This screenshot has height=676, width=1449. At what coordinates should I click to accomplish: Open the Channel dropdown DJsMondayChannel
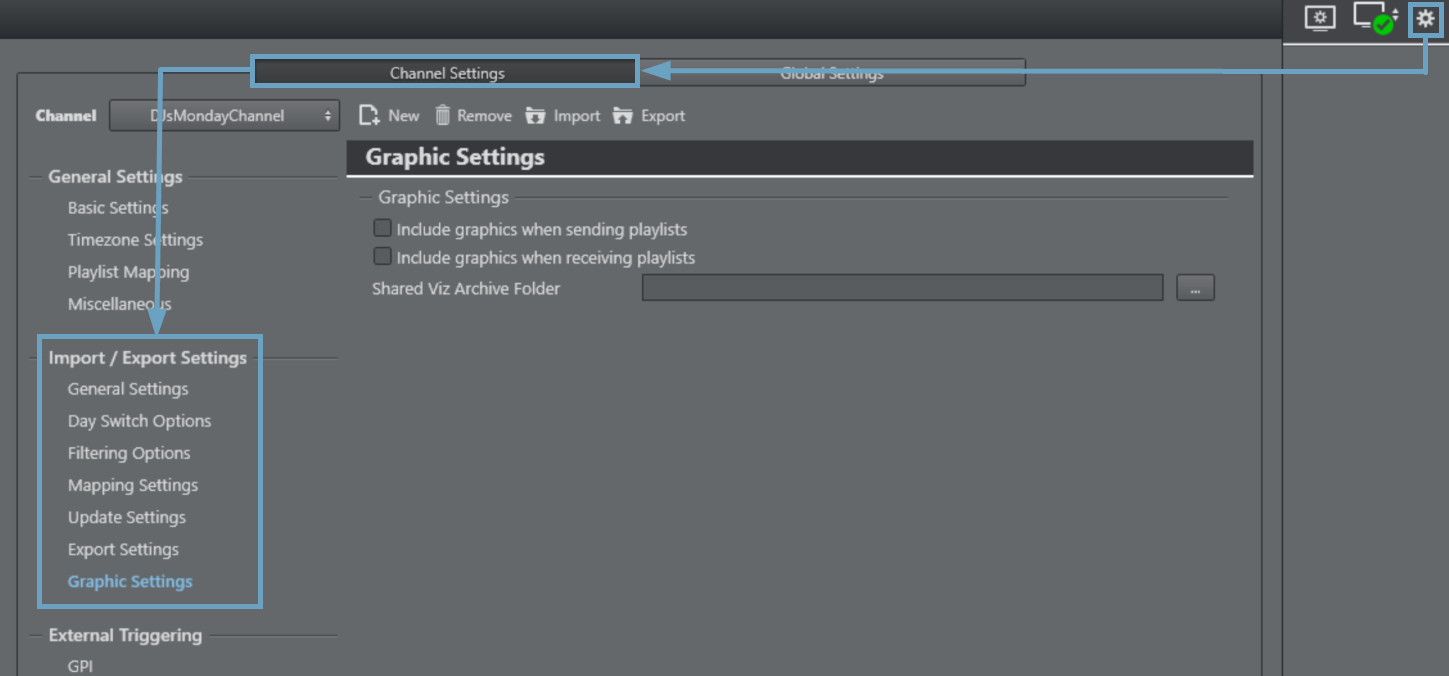[224, 116]
